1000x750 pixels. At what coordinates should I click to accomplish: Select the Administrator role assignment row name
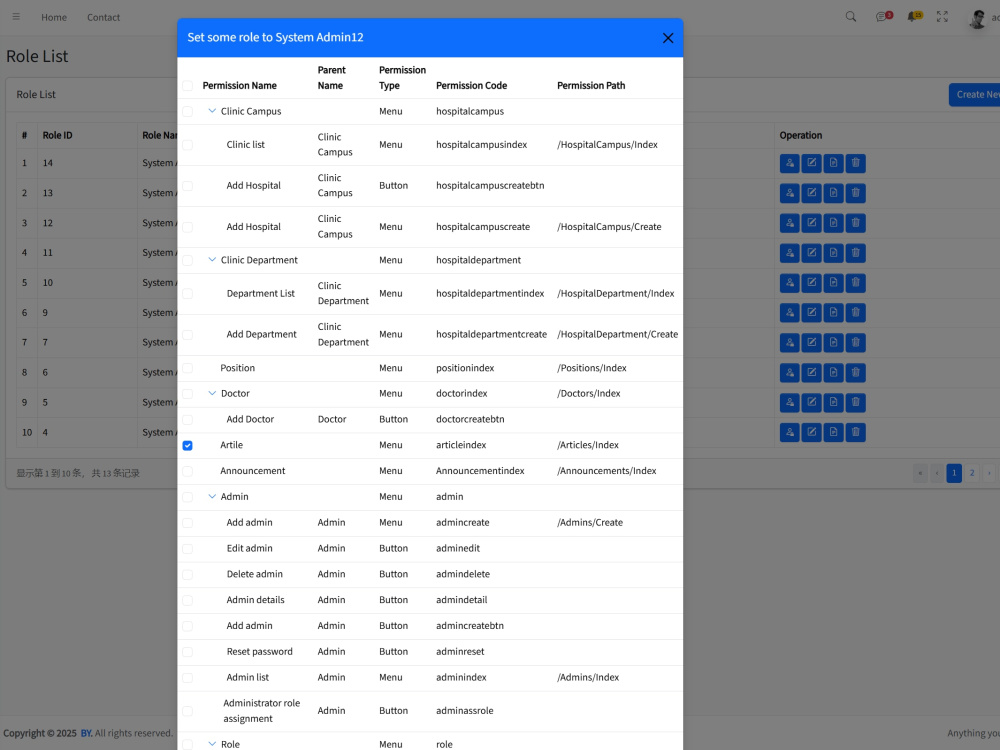pyautogui.click(x=261, y=710)
